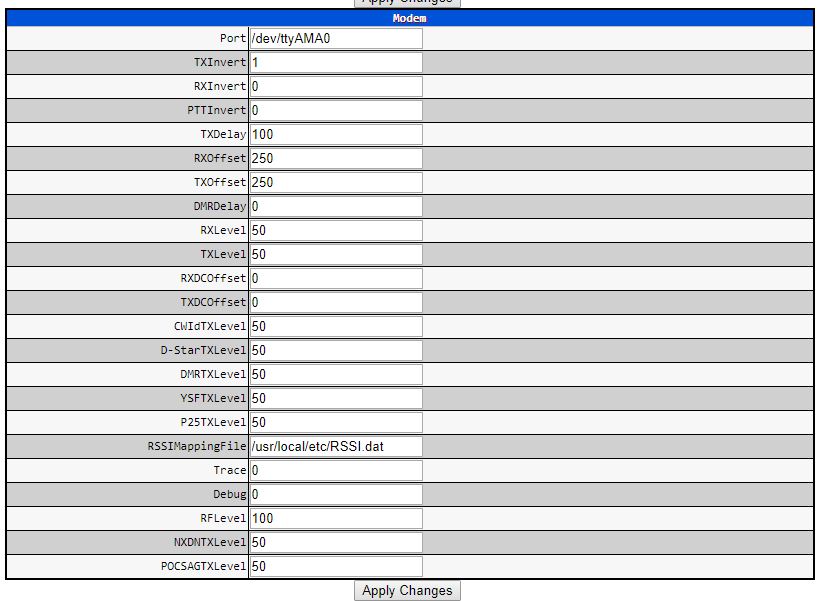The image size is (820, 601).
Task: Click the RSSIMappingFile label
Action: (x=197, y=446)
